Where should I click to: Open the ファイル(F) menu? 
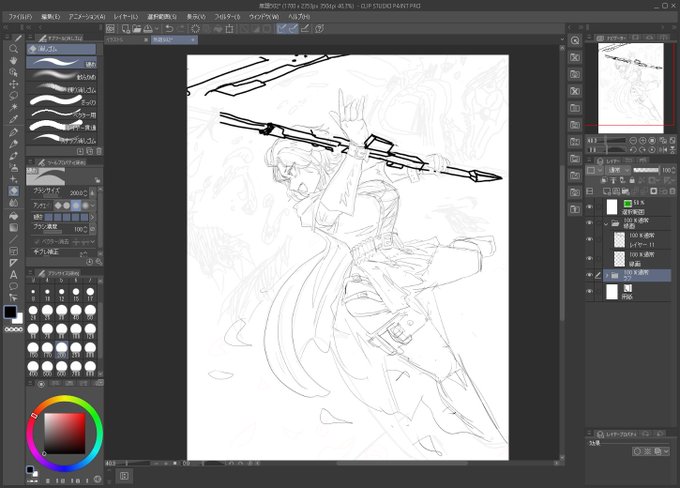coord(20,16)
